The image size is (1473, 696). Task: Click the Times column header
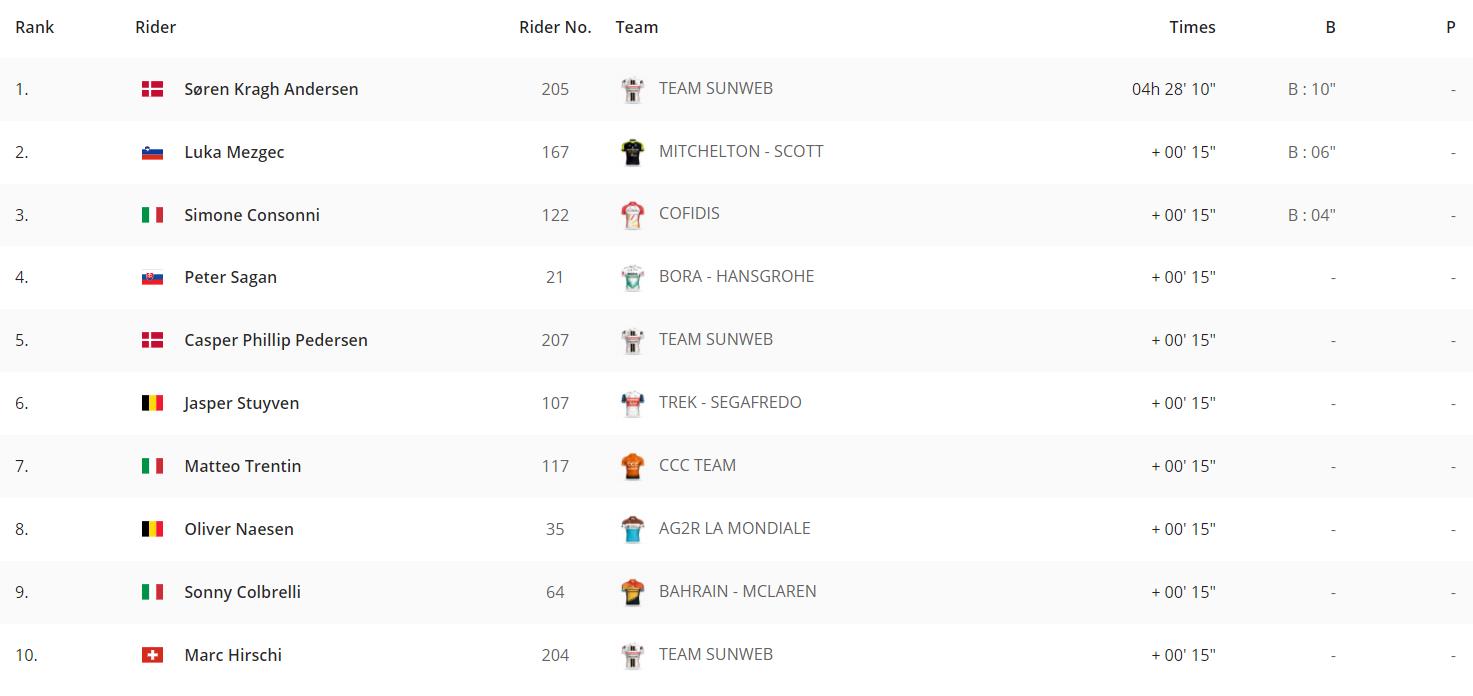pos(1192,27)
